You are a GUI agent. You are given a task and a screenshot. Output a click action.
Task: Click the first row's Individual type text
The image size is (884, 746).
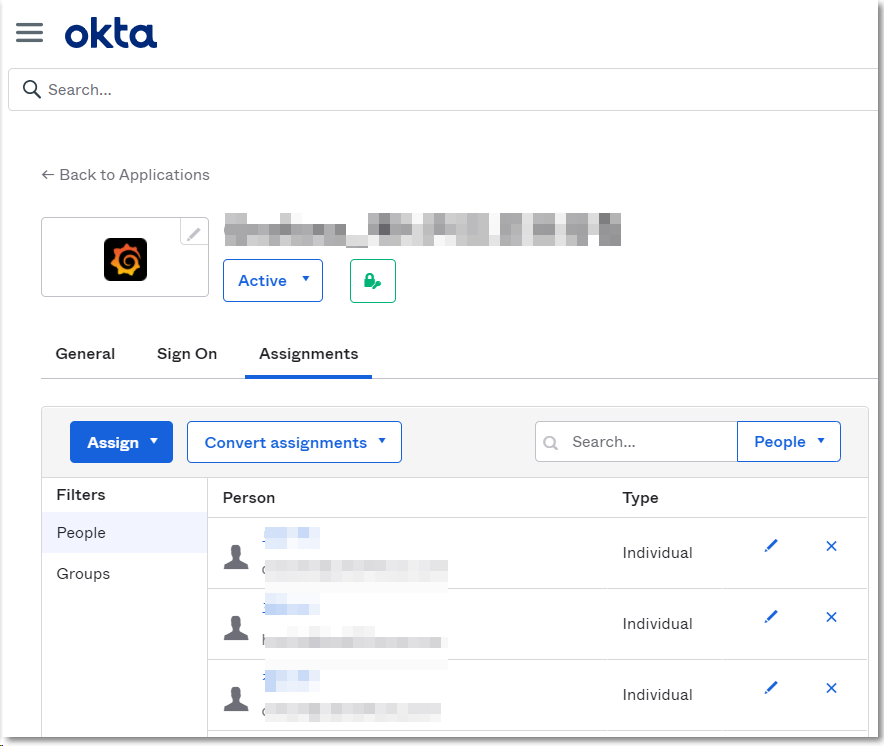pos(657,553)
